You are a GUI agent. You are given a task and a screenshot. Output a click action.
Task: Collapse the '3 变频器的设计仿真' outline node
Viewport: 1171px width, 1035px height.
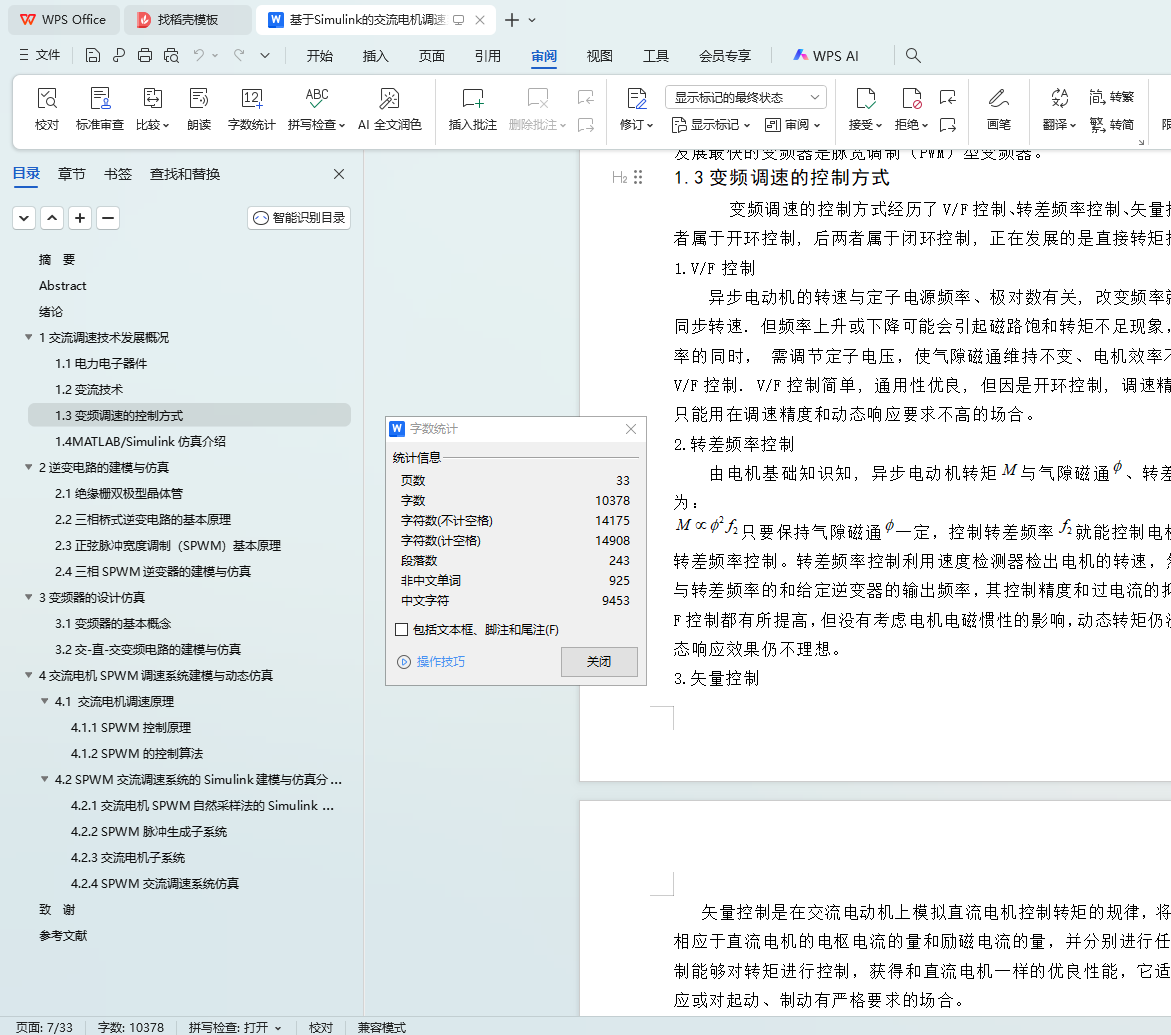(x=28, y=597)
